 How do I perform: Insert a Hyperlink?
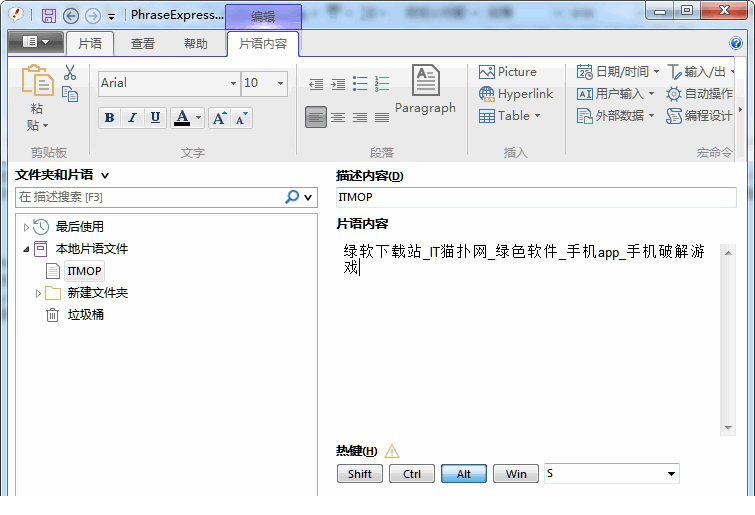click(516, 94)
